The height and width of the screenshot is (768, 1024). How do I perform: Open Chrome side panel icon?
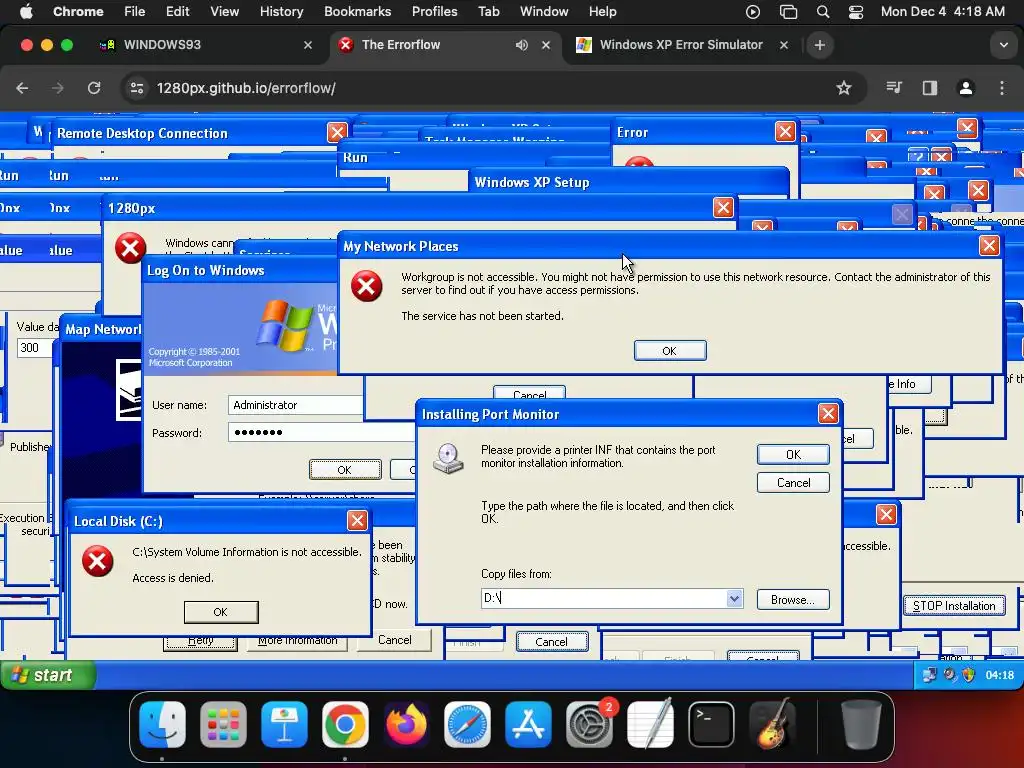tap(930, 88)
